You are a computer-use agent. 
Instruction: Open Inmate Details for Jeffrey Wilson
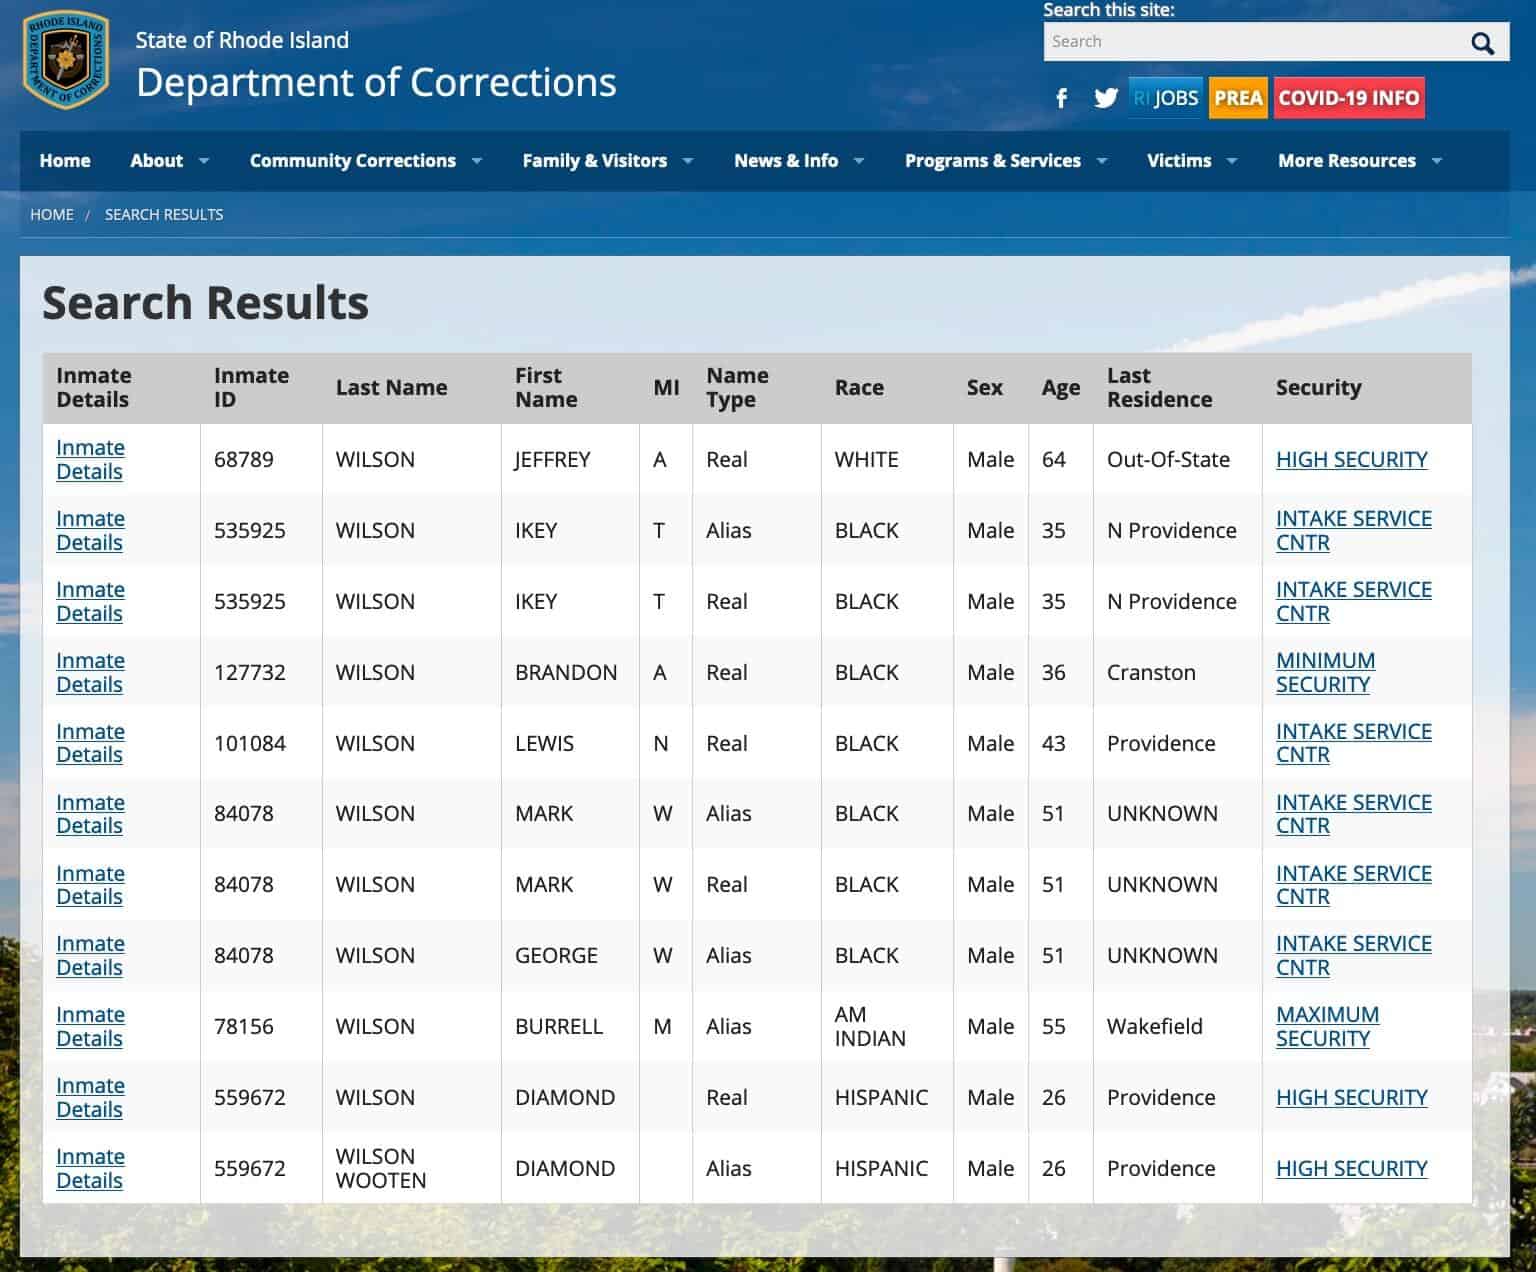tap(90, 460)
